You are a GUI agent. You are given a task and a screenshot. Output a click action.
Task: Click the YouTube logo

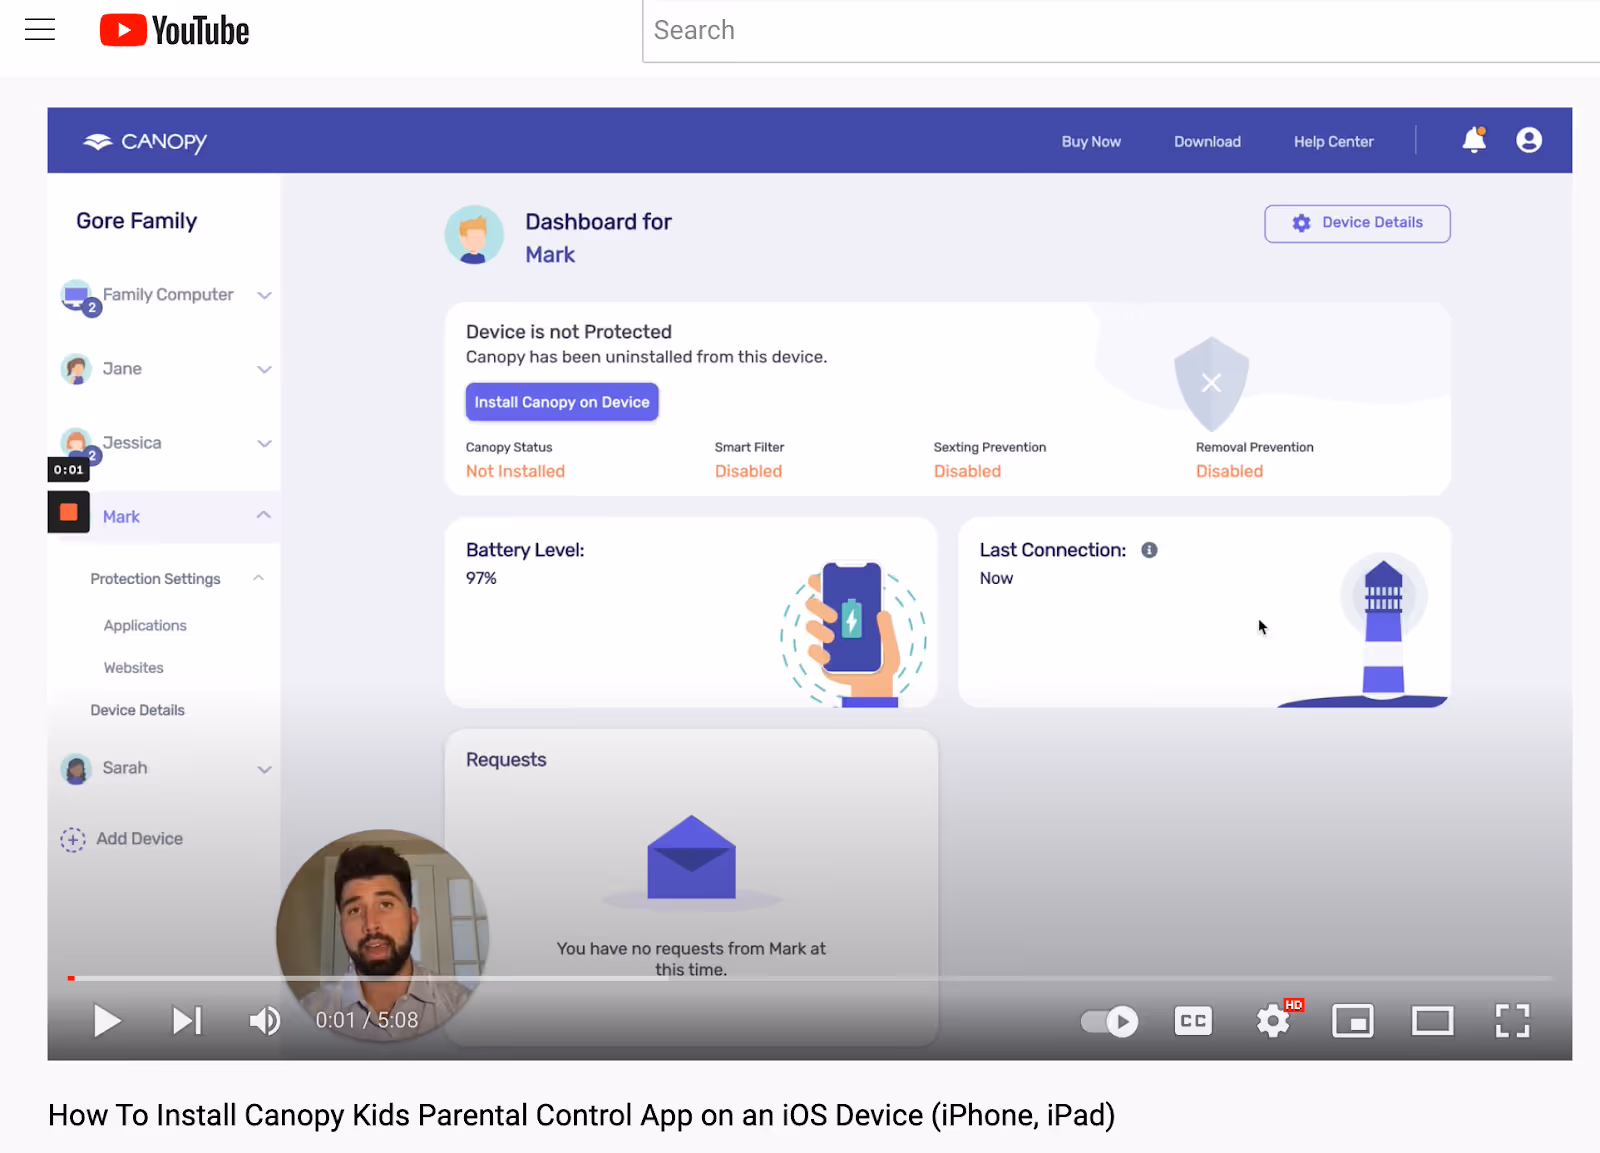tap(174, 30)
